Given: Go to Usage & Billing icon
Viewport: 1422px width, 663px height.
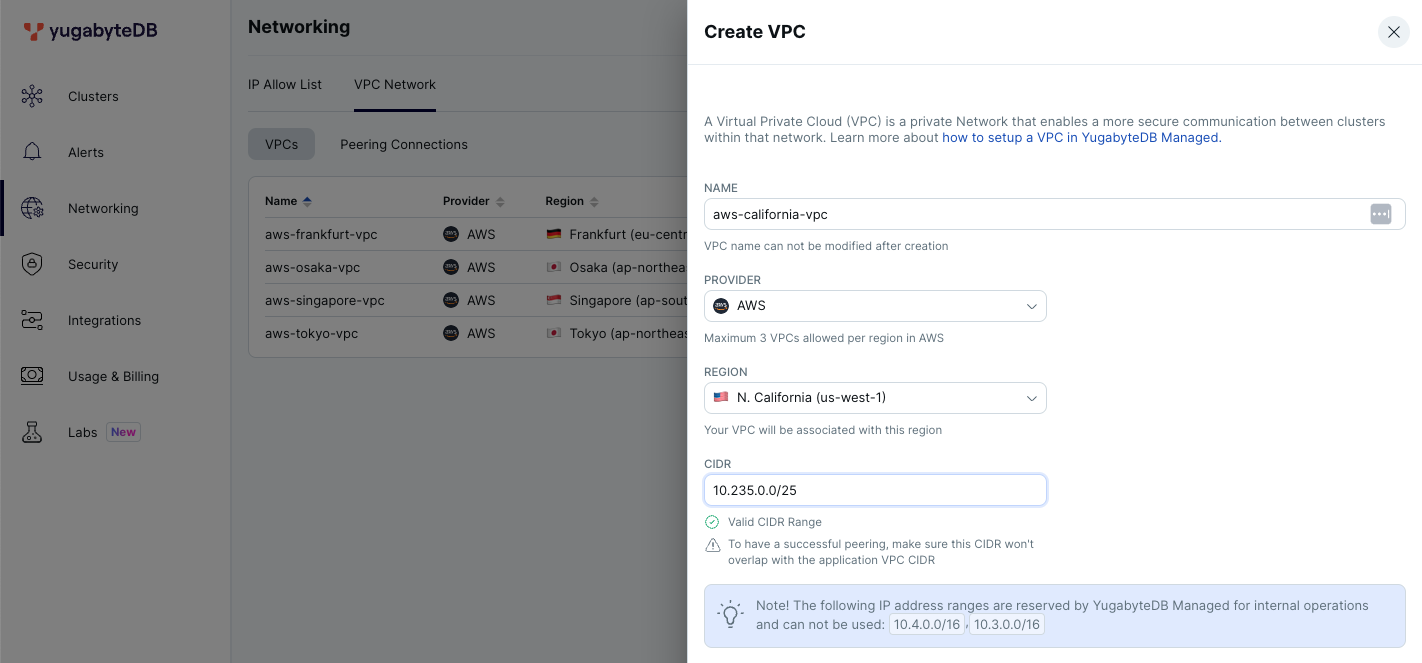Looking at the screenshot, I should coord(32,376).
